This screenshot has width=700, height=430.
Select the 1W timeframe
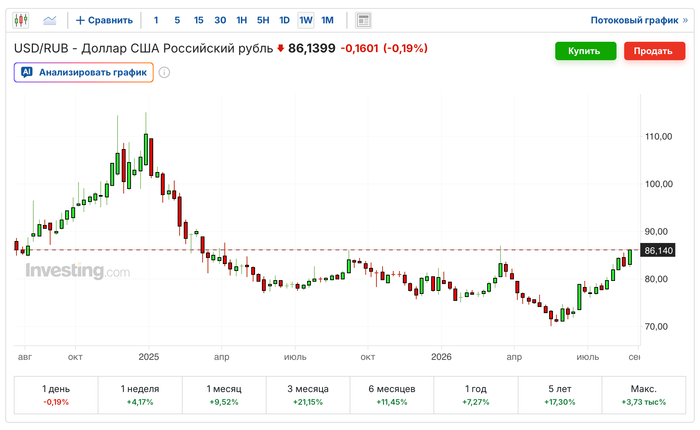tap(306, 20)
